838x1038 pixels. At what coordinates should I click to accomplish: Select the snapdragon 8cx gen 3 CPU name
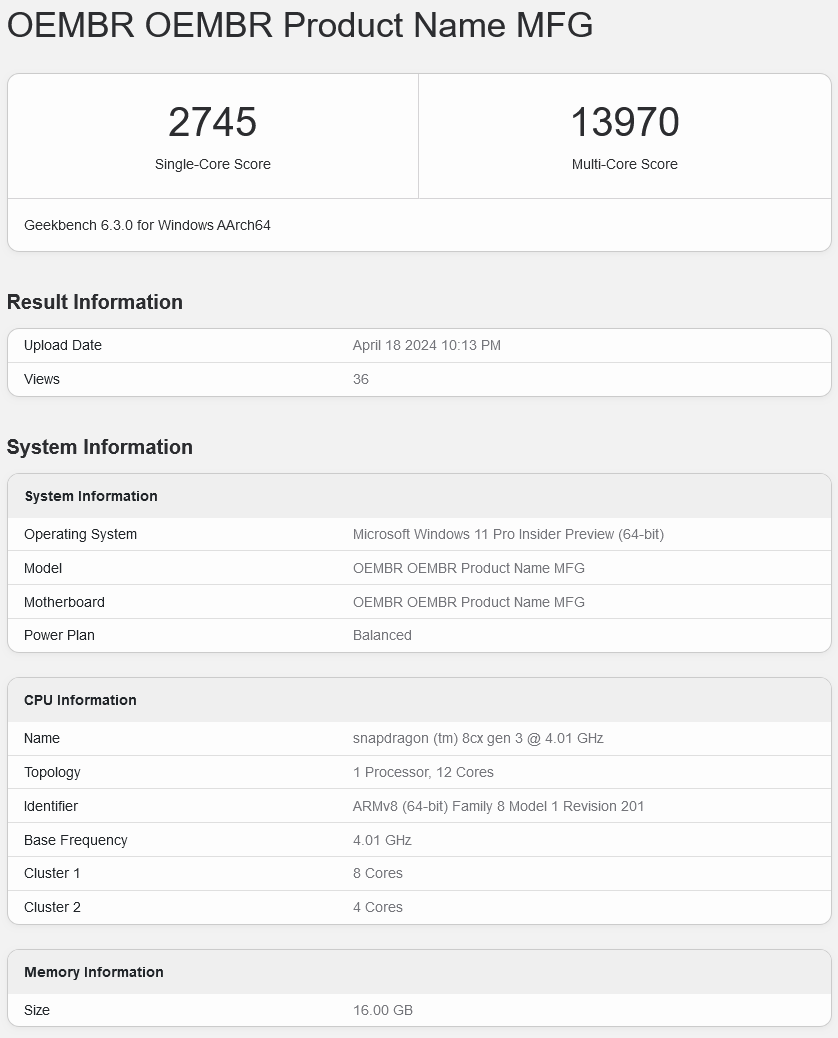coord(478,738)
